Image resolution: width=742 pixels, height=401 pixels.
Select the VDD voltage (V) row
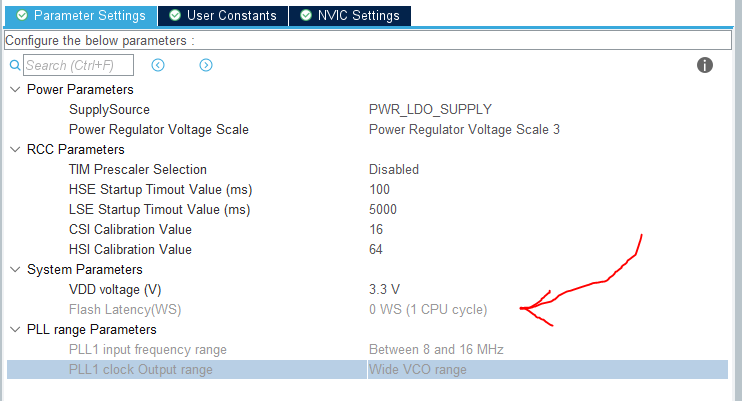pyautogui.click(x=114, y=289)
